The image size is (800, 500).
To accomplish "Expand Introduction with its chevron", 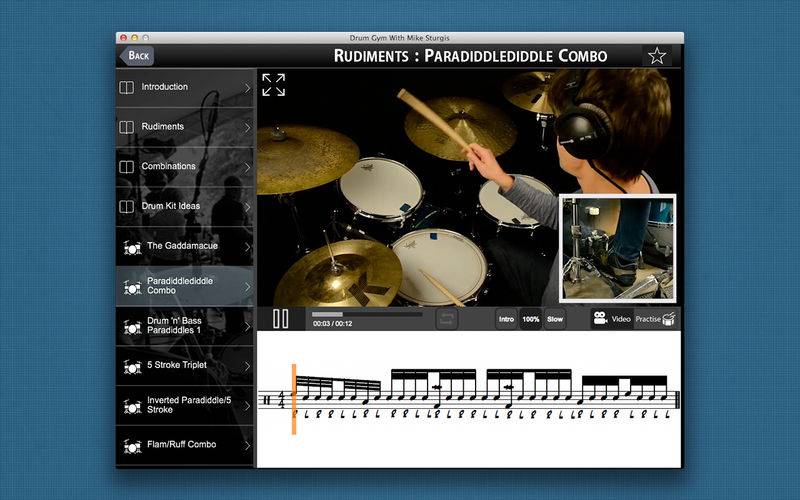I will tap(247, 88).
